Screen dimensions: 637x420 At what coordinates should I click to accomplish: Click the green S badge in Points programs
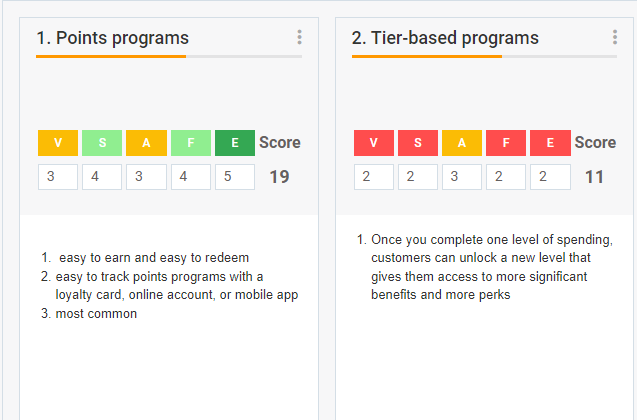click(102, 143)
